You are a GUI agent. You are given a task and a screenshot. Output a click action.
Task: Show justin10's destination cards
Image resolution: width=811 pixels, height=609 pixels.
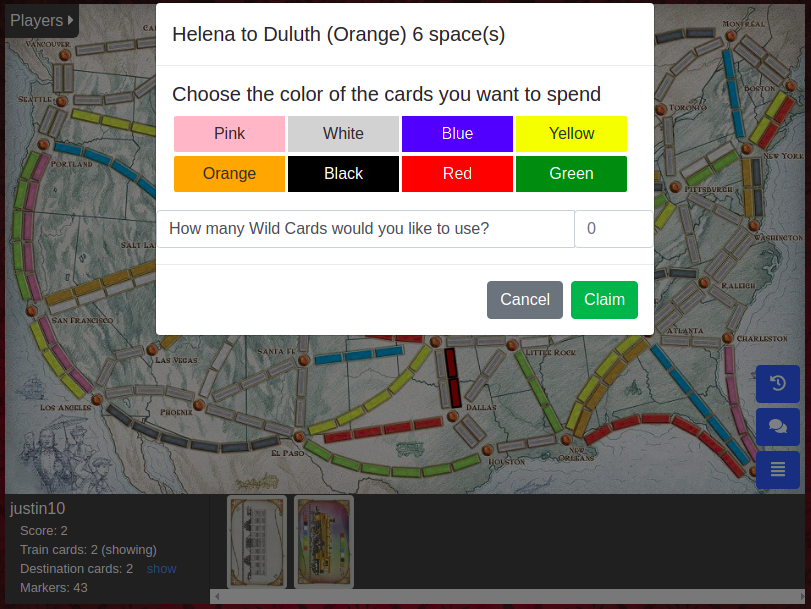161,568
